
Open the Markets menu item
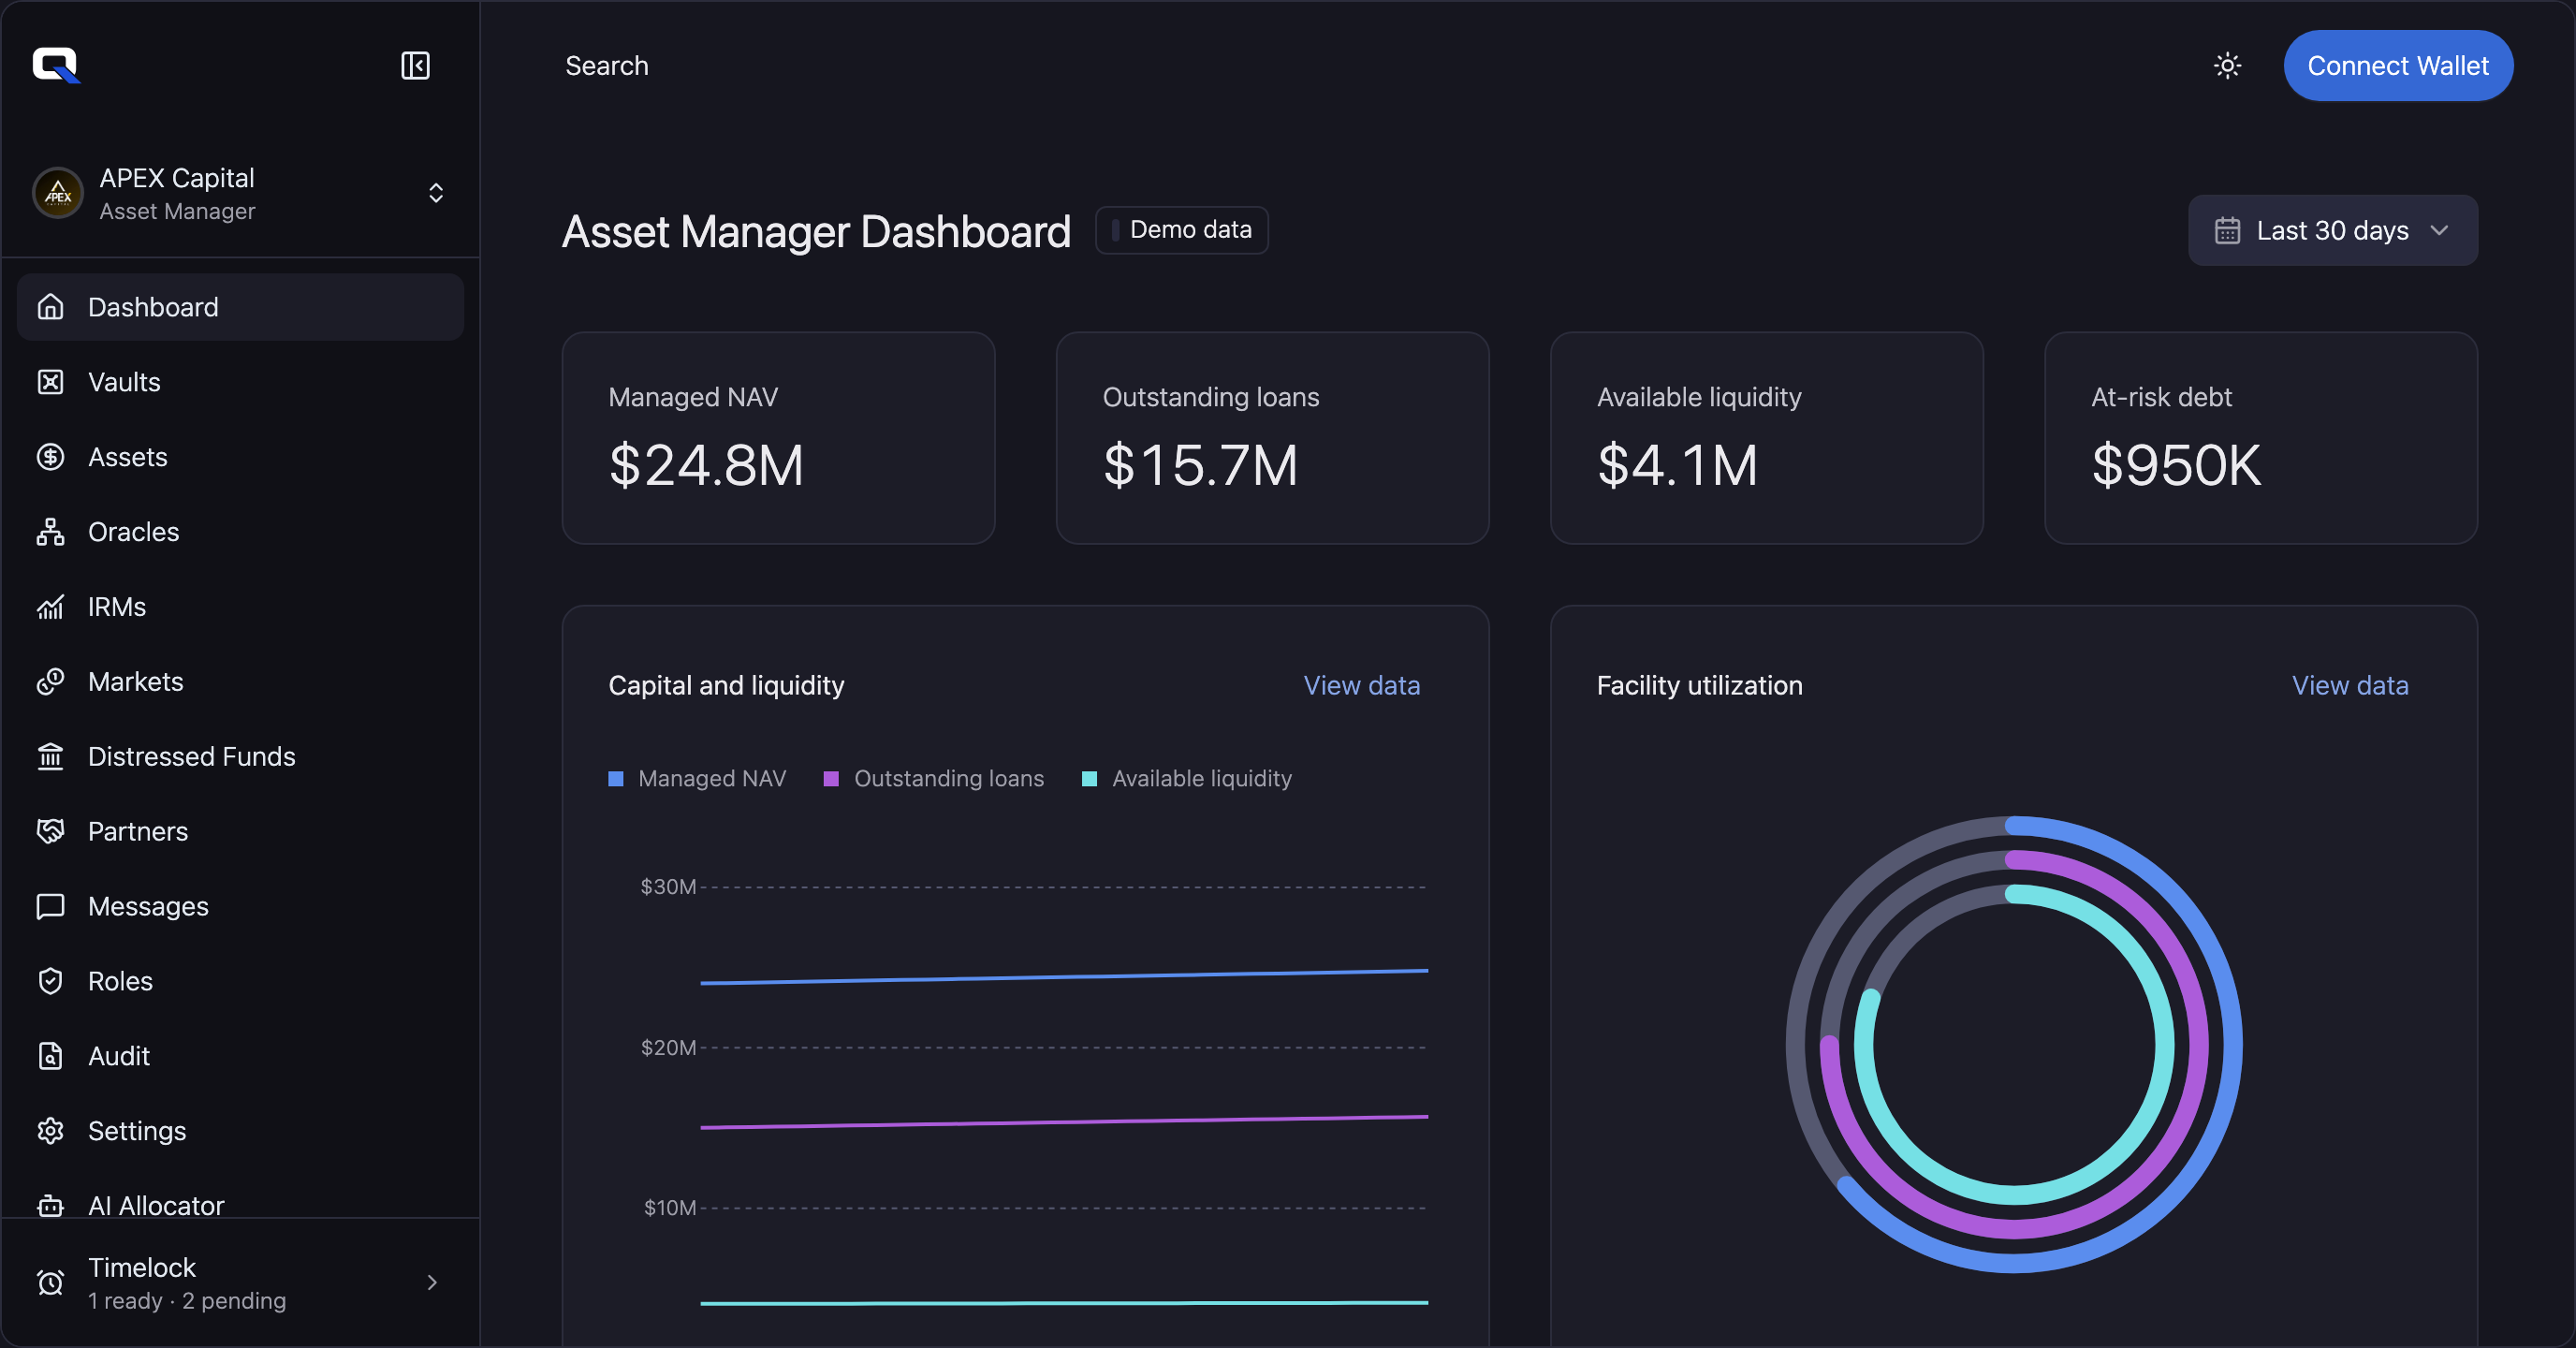(x=240, y=682)
